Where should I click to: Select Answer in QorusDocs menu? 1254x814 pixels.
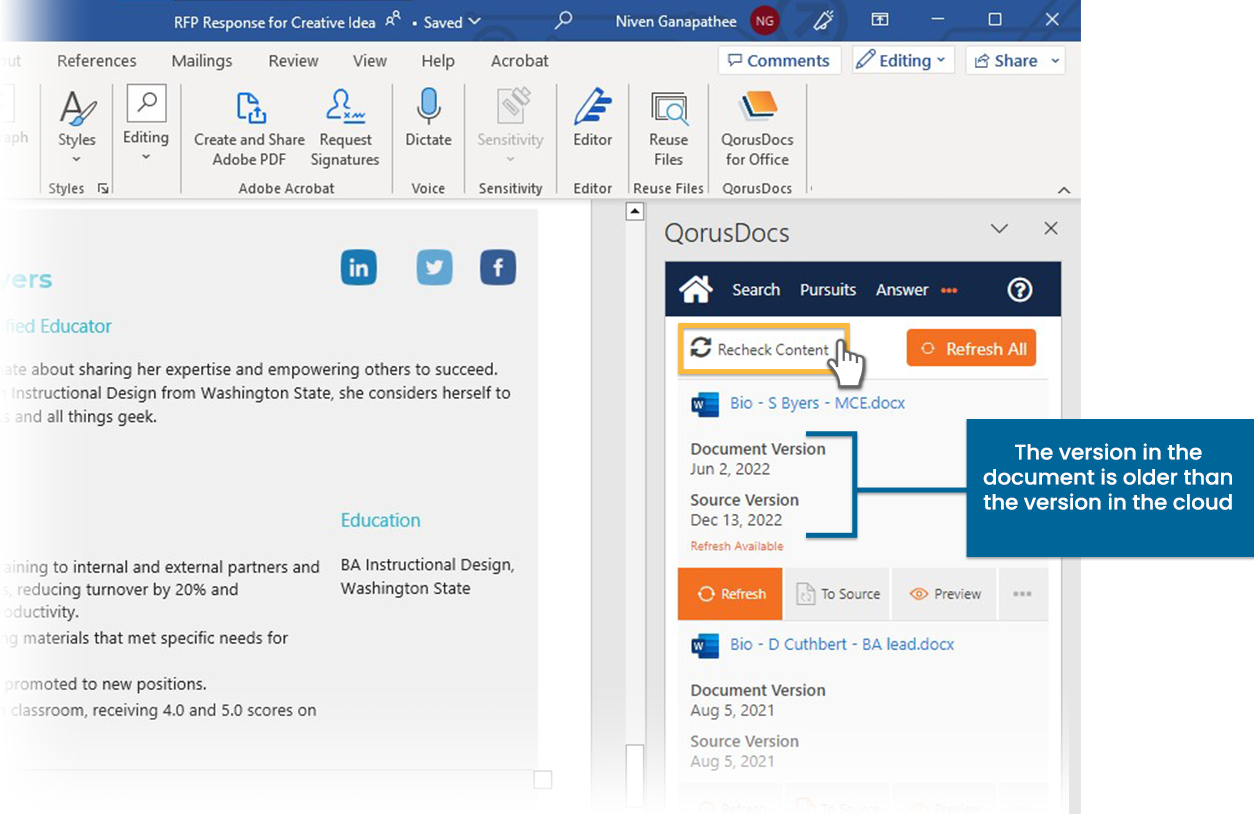(902, 290)
